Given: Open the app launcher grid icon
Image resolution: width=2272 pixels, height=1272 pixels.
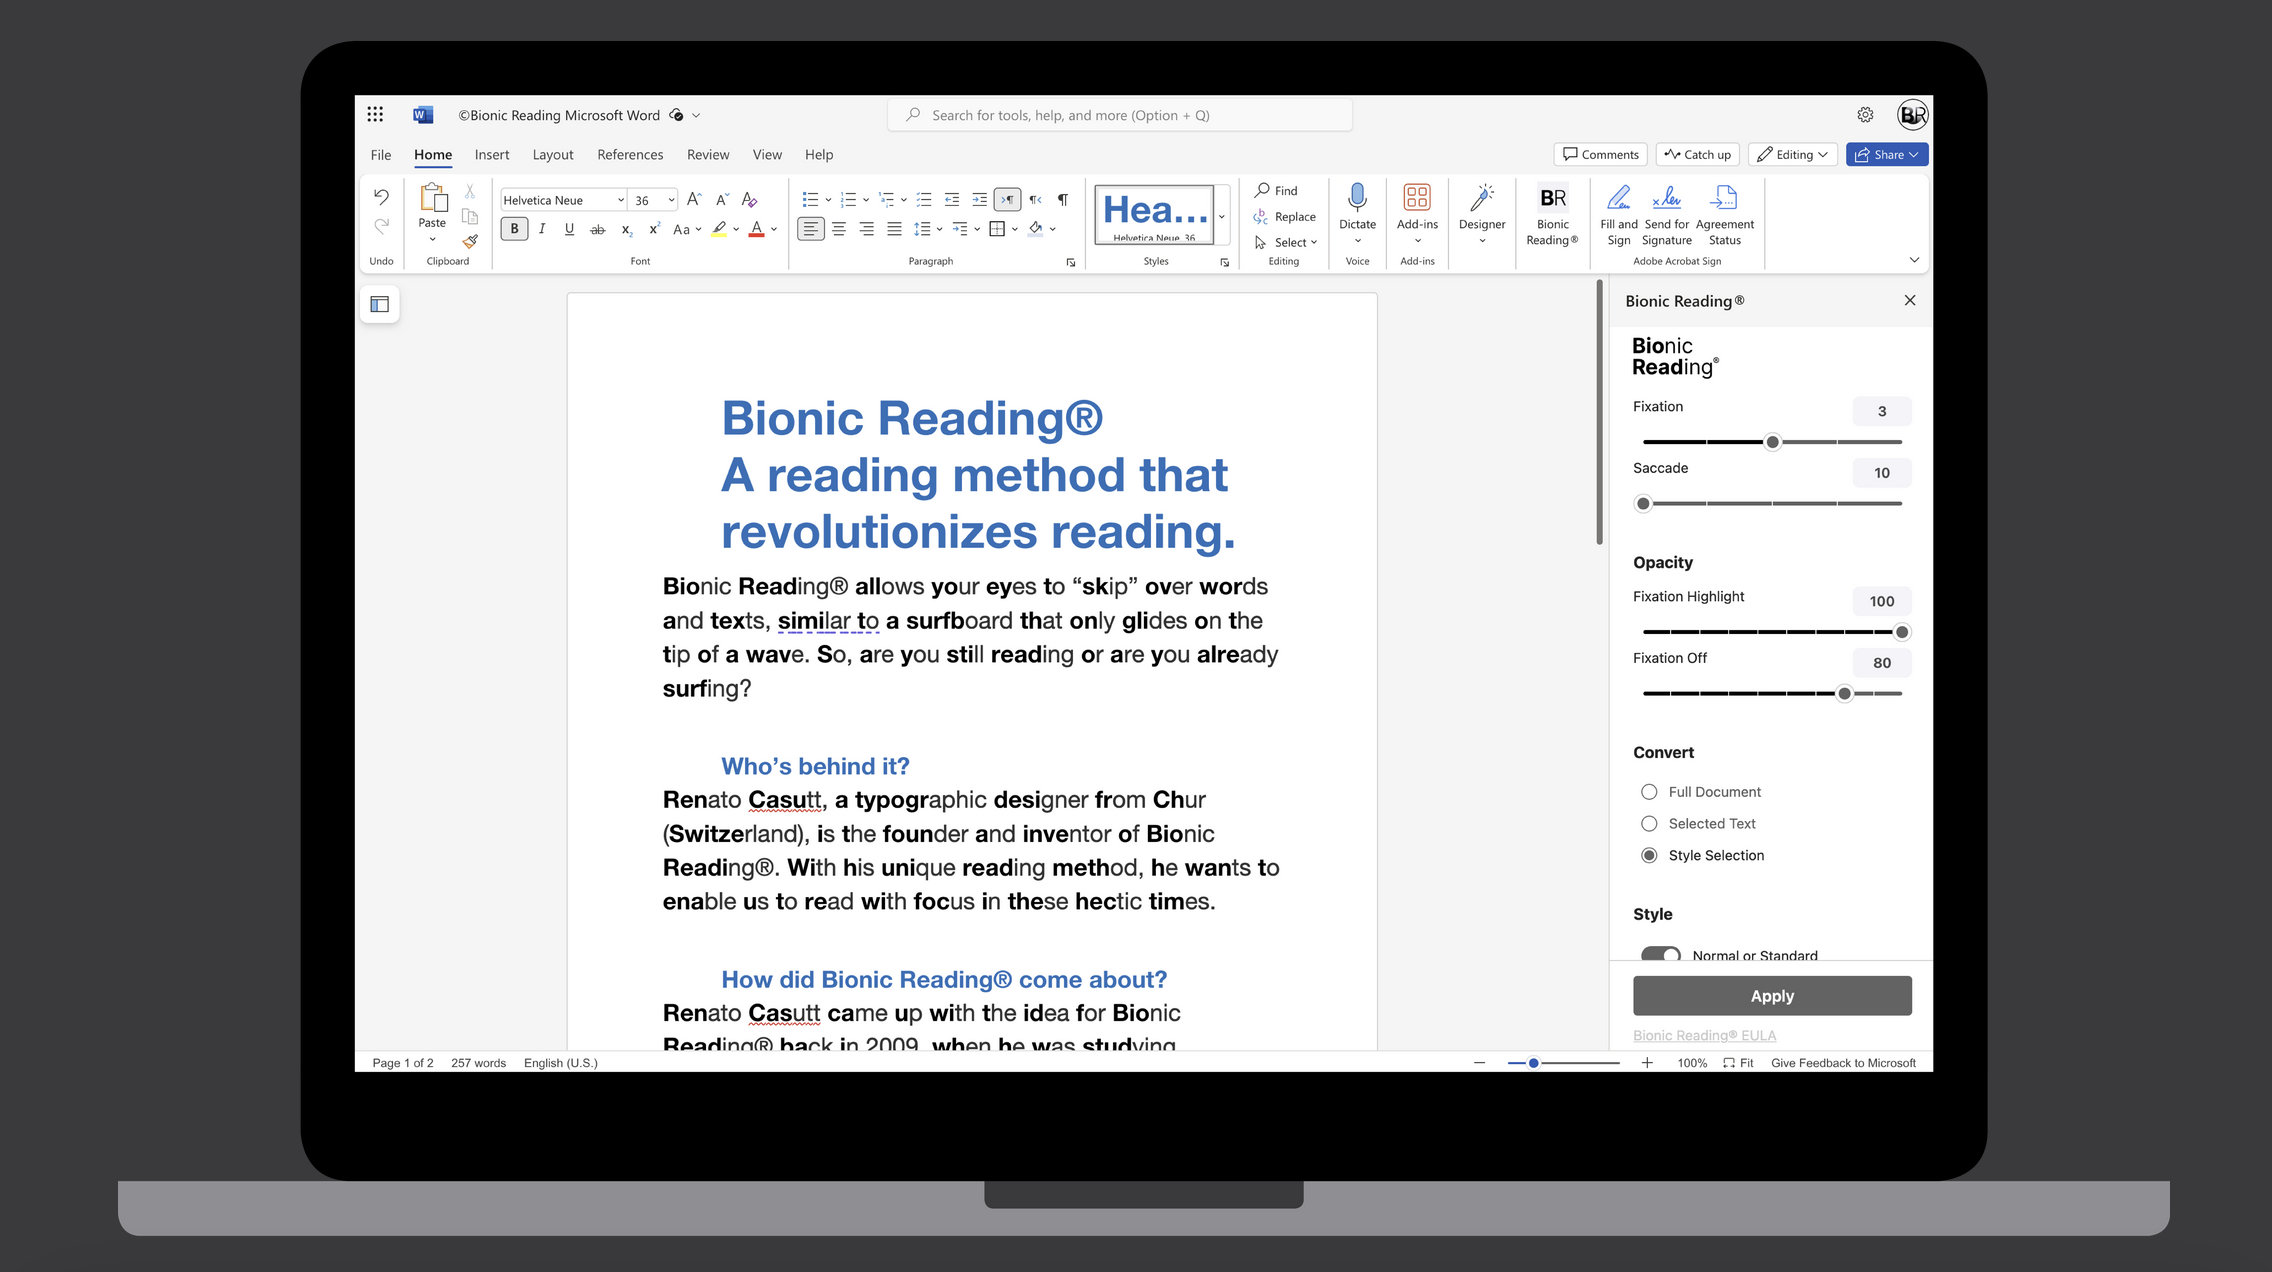Looking at the screenshot, I should [375, 115].
